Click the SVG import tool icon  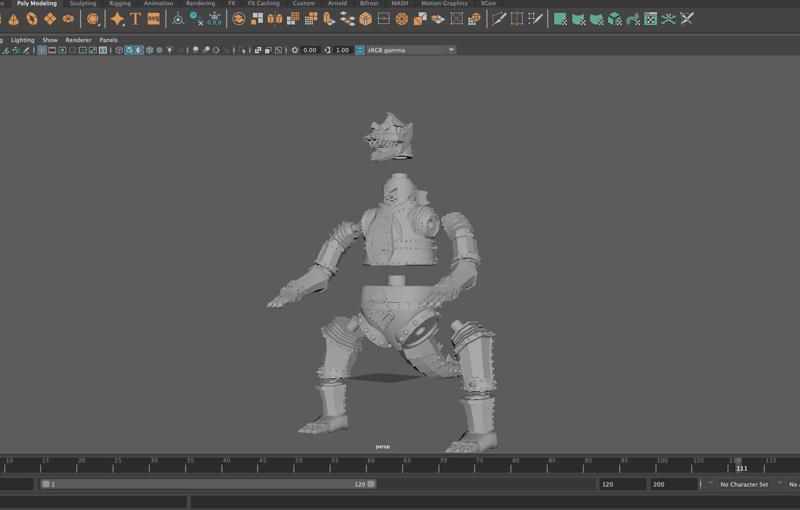tap(153, 19)
